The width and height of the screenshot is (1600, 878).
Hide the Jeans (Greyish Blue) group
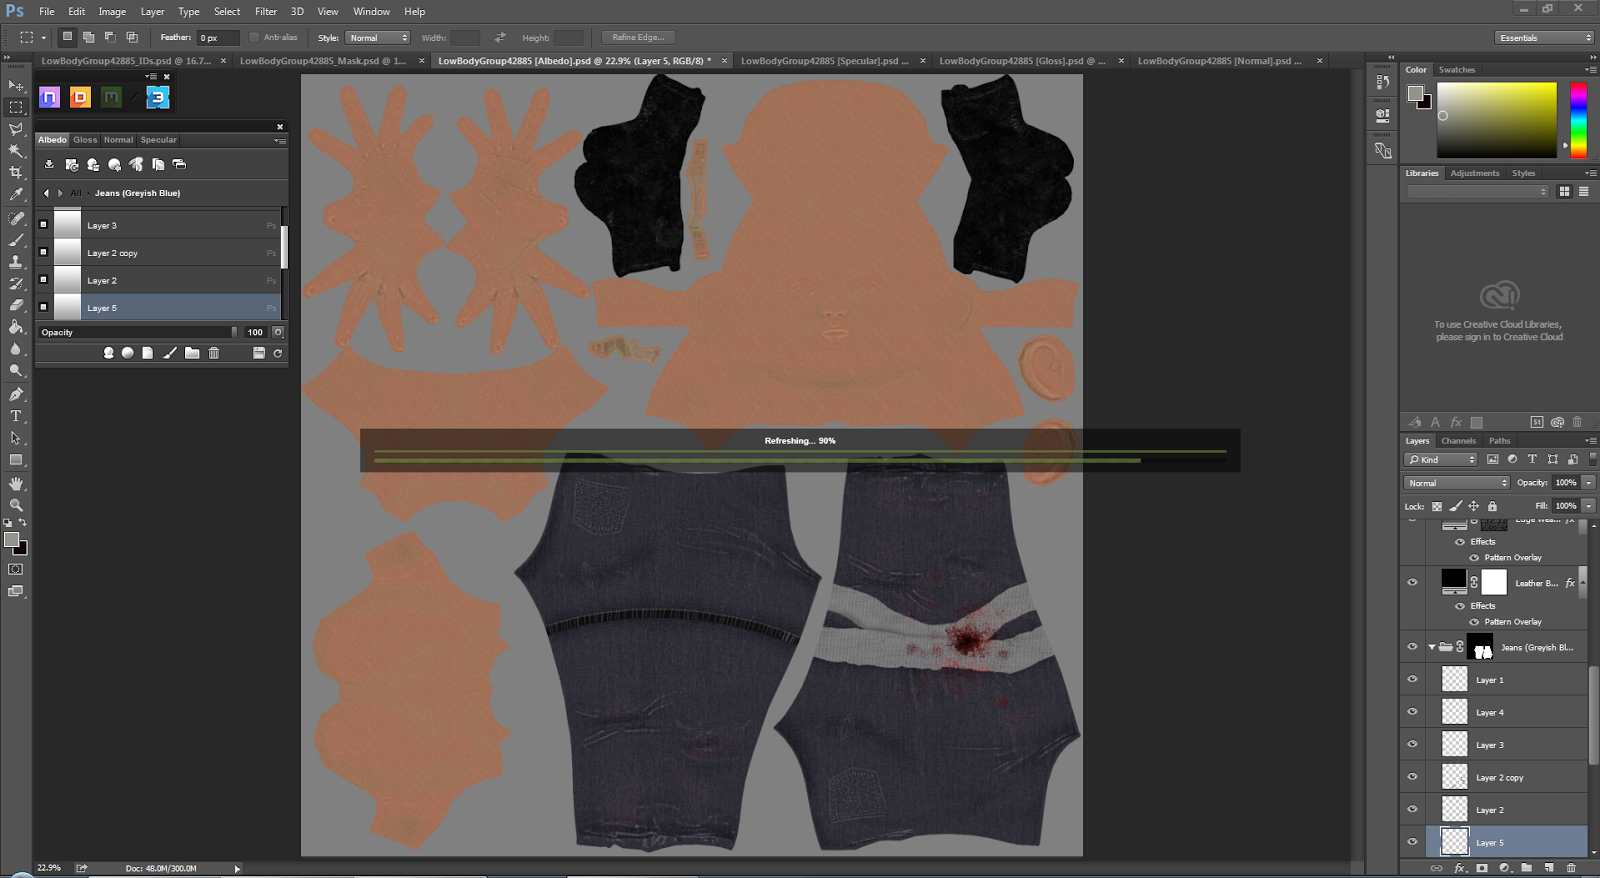(1412, 647)
